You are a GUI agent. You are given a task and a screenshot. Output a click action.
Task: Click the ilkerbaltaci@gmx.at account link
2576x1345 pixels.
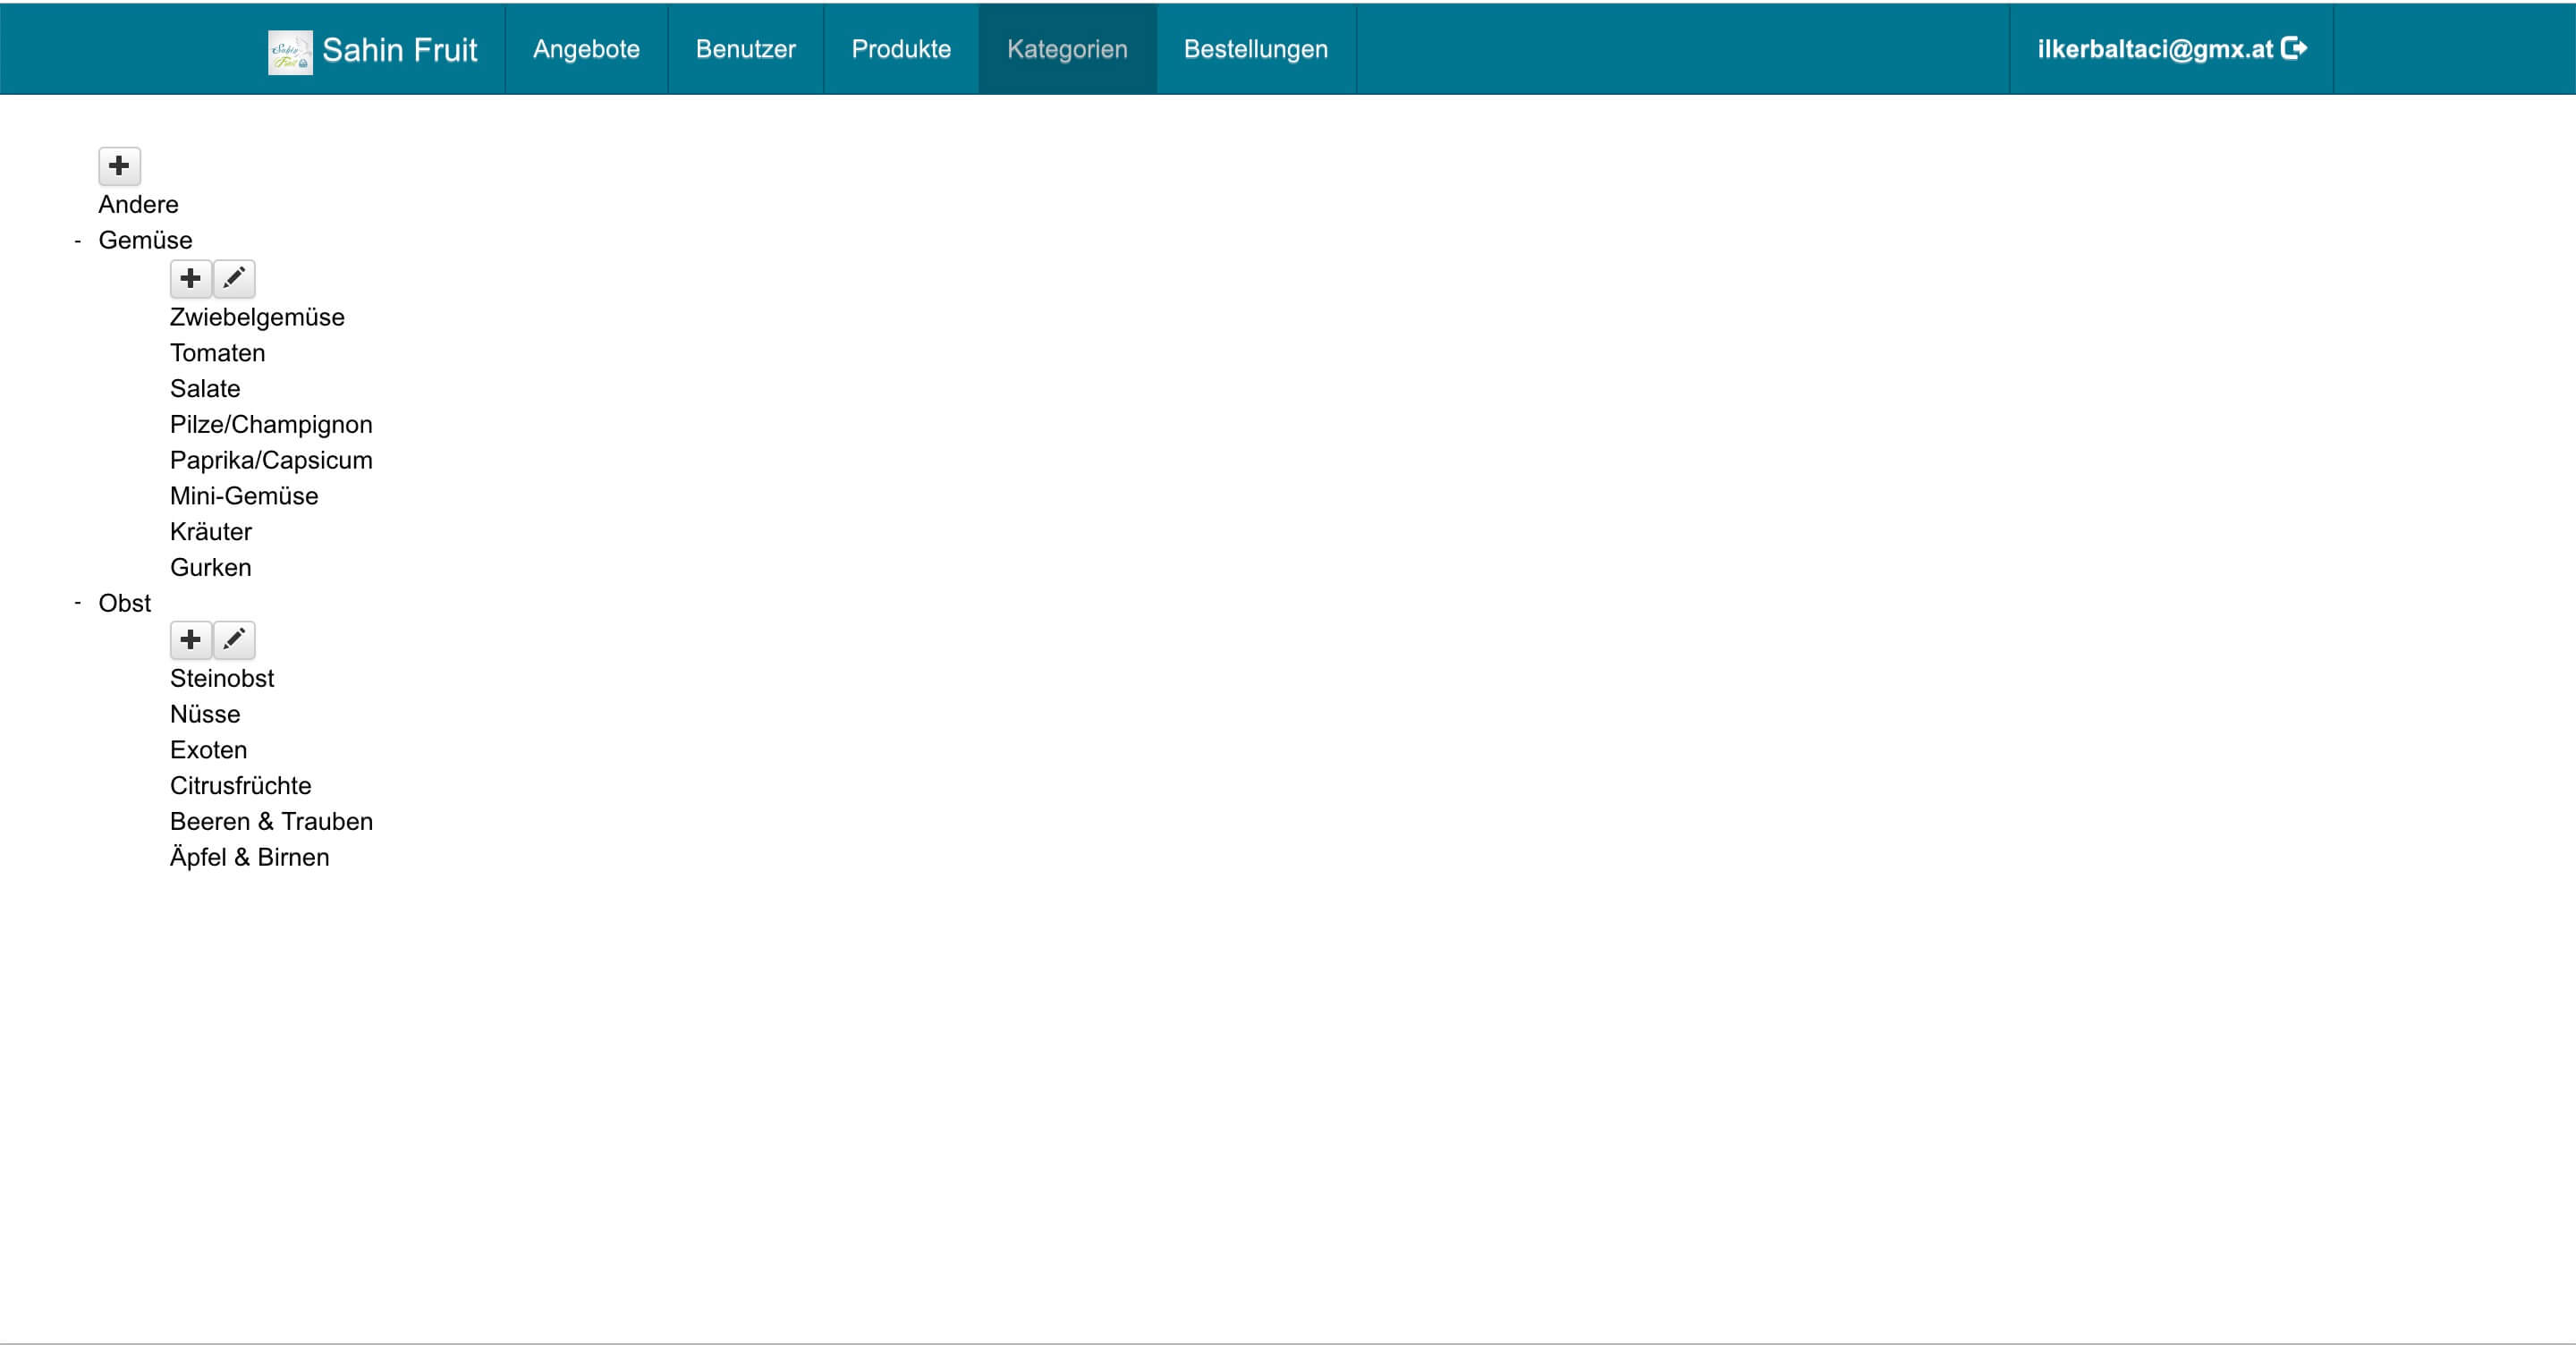(2154, 49)
